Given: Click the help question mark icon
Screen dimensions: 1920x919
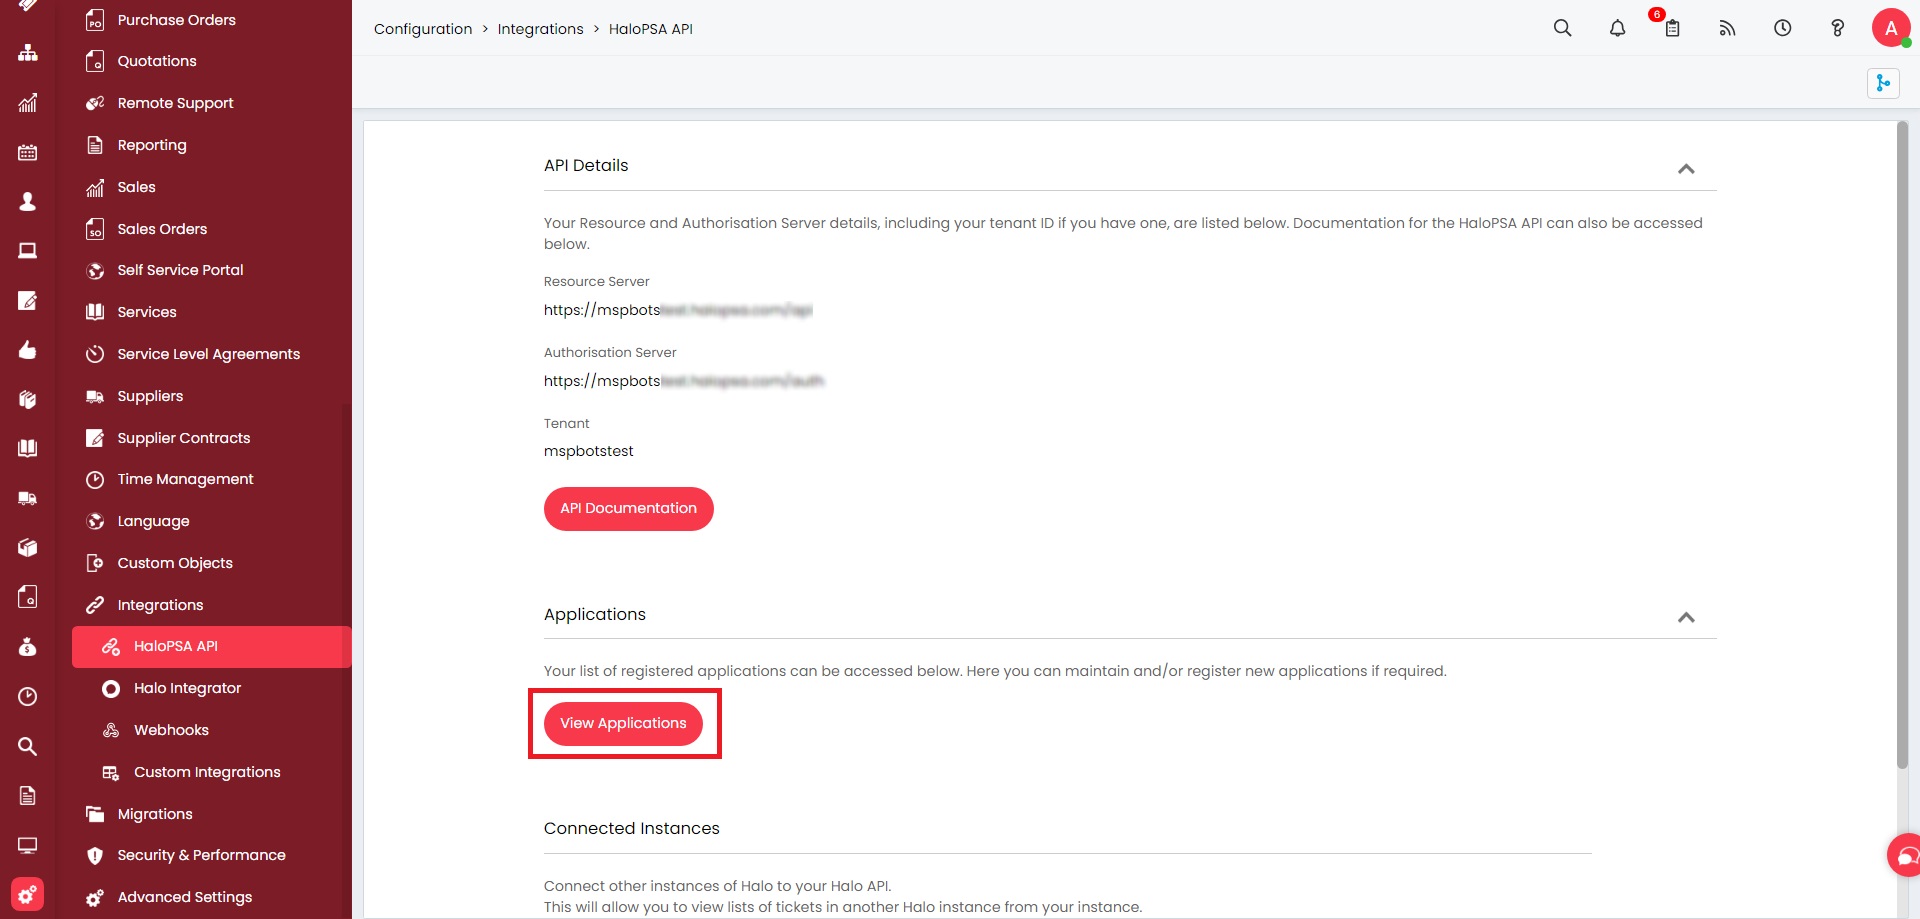Looking at the screenshot, I should click(1837, 28).
